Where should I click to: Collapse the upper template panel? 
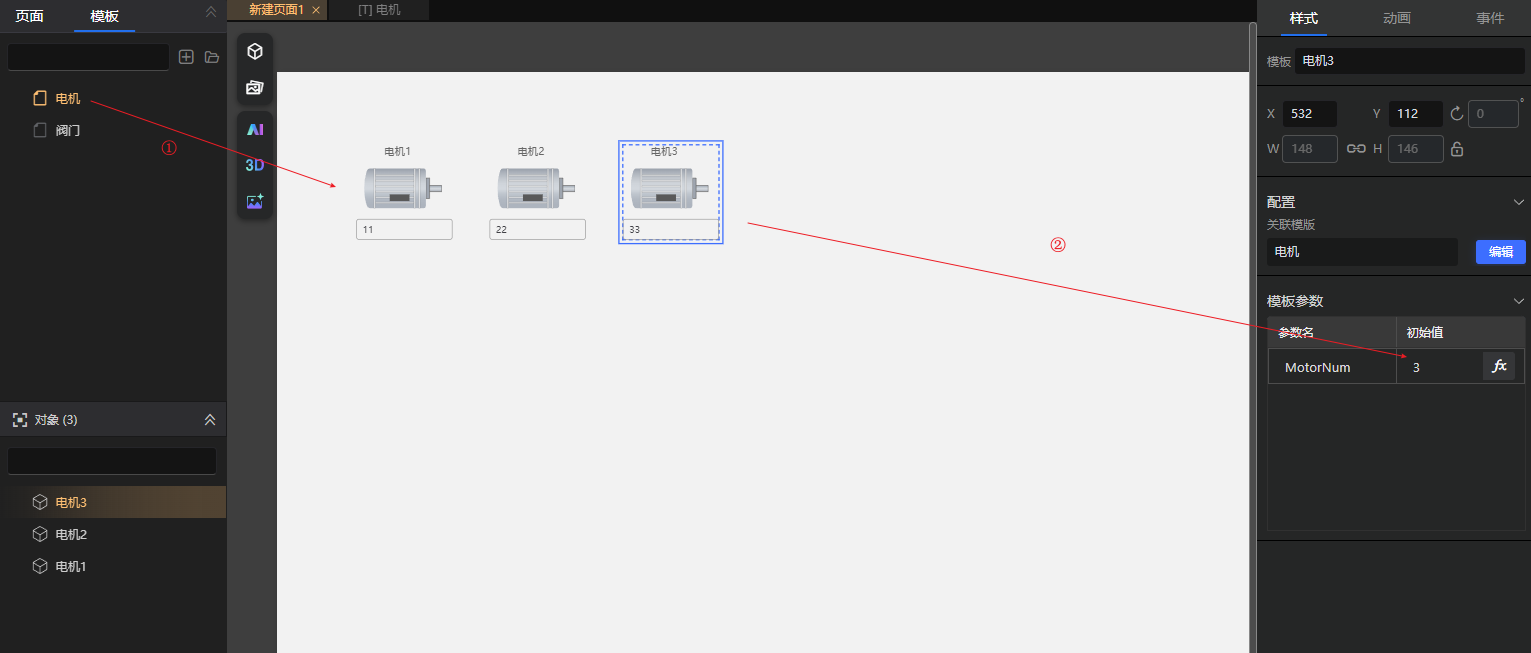coord(210,12)
